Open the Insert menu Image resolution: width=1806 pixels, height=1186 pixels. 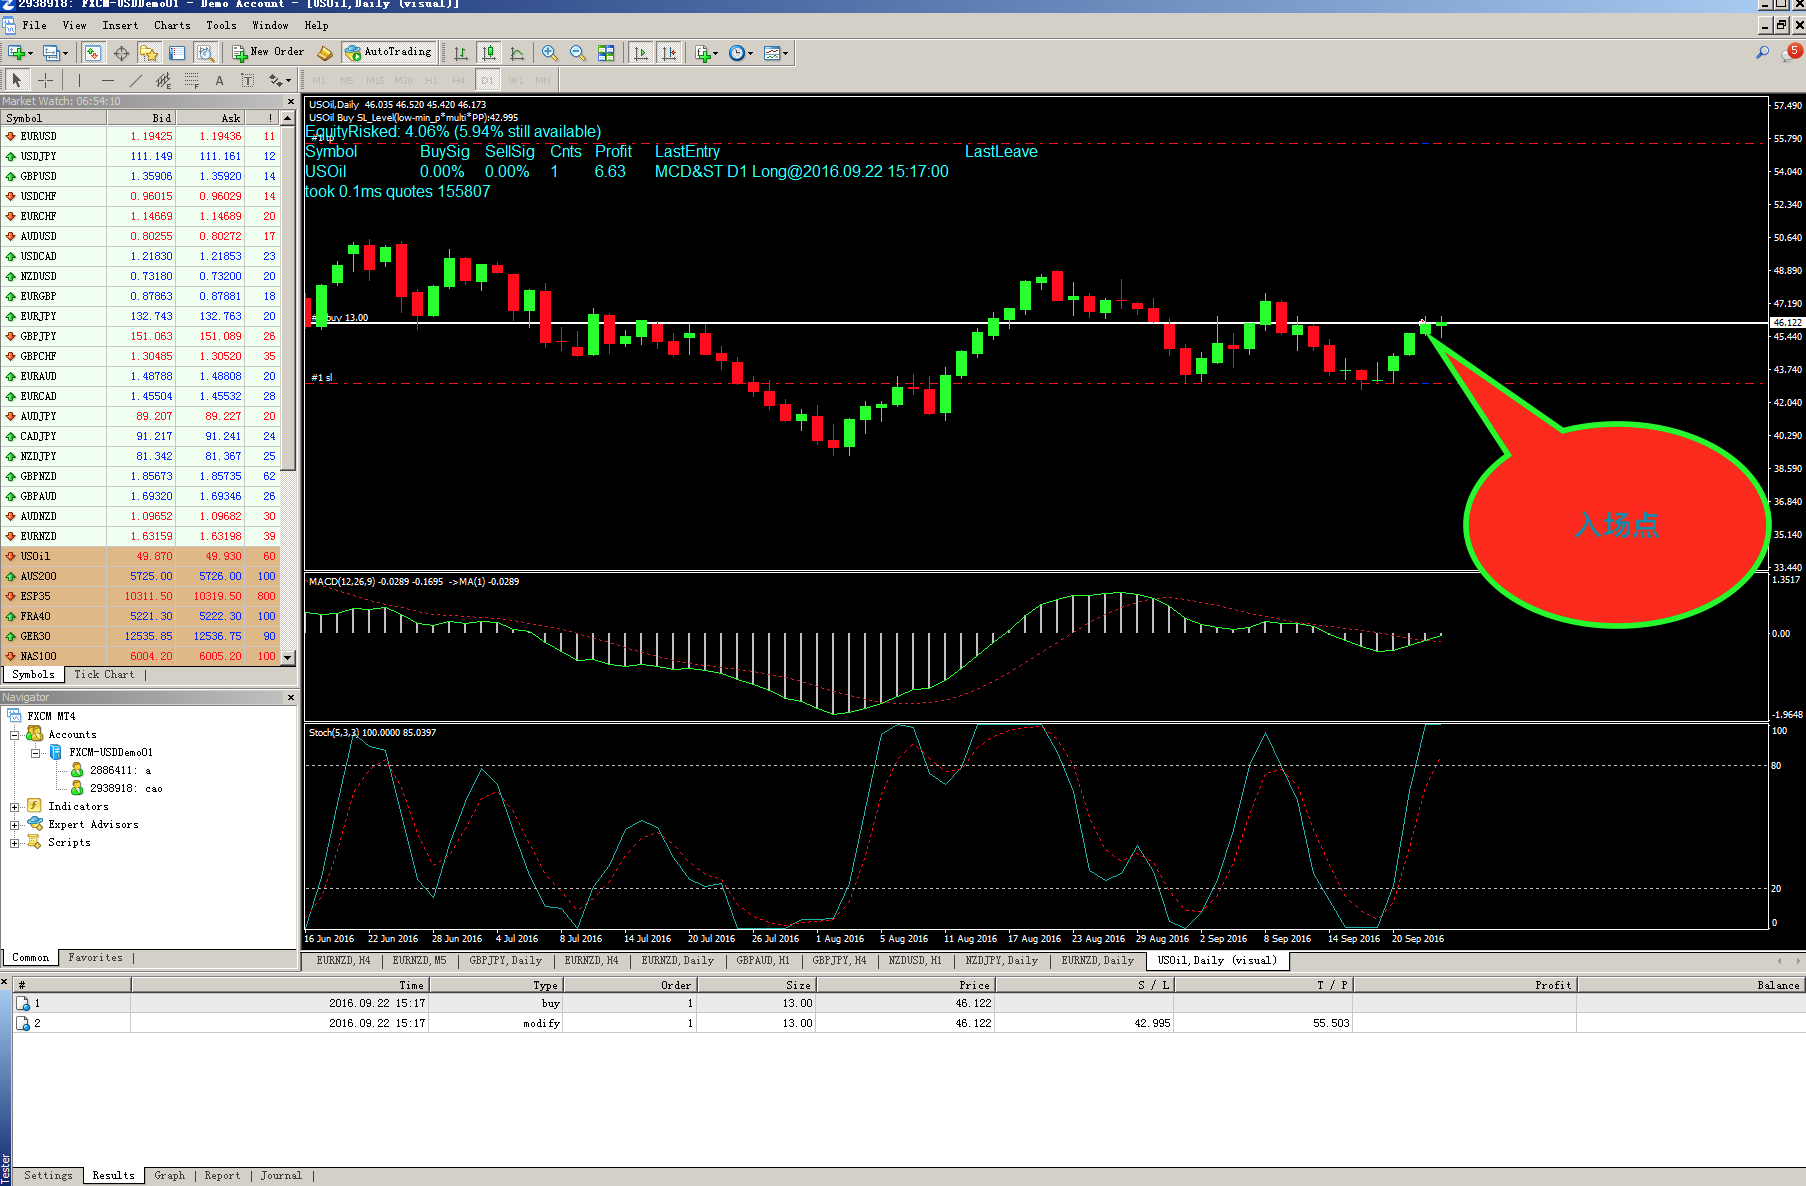click(x=120, y=25)
